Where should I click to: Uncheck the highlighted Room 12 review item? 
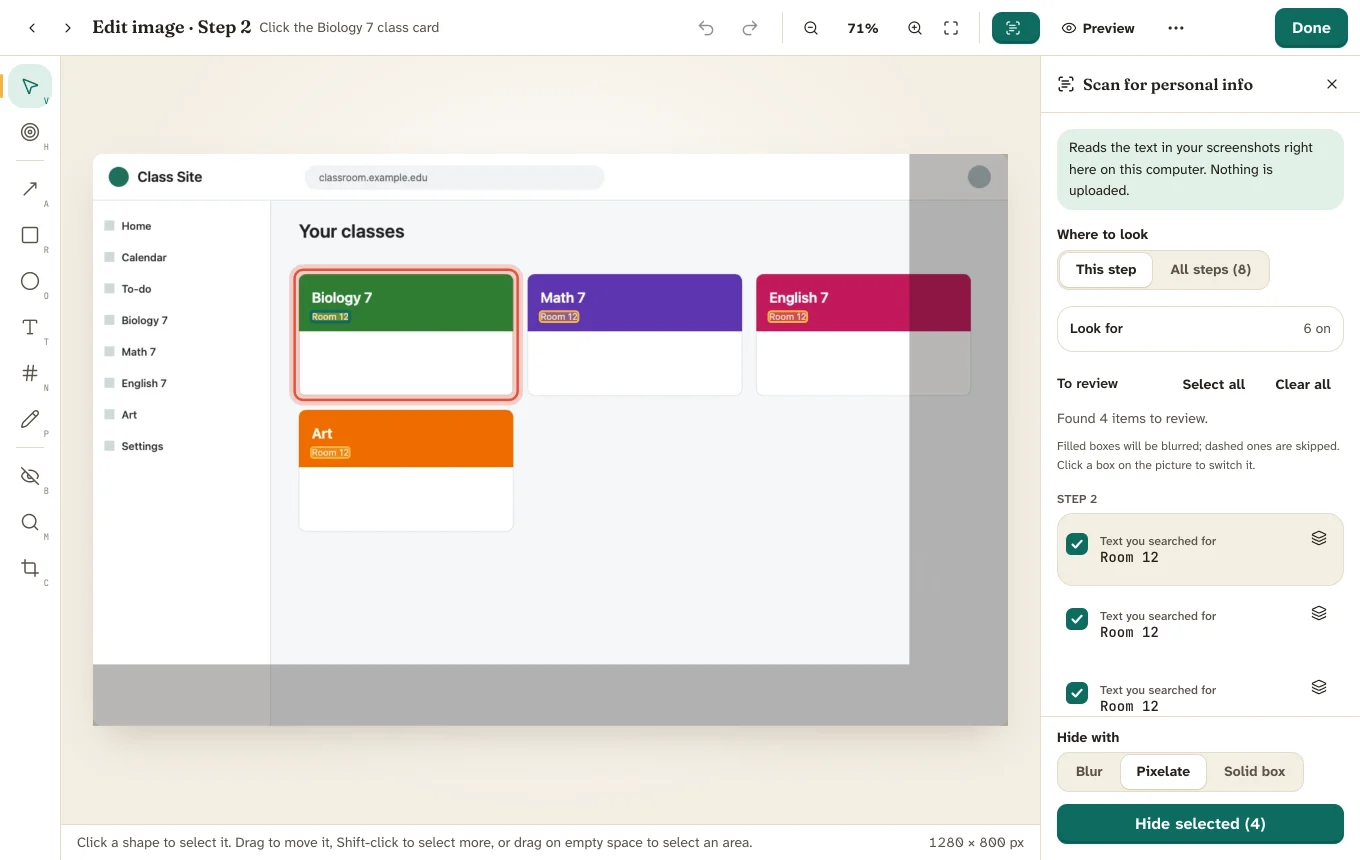[1077, 544]
